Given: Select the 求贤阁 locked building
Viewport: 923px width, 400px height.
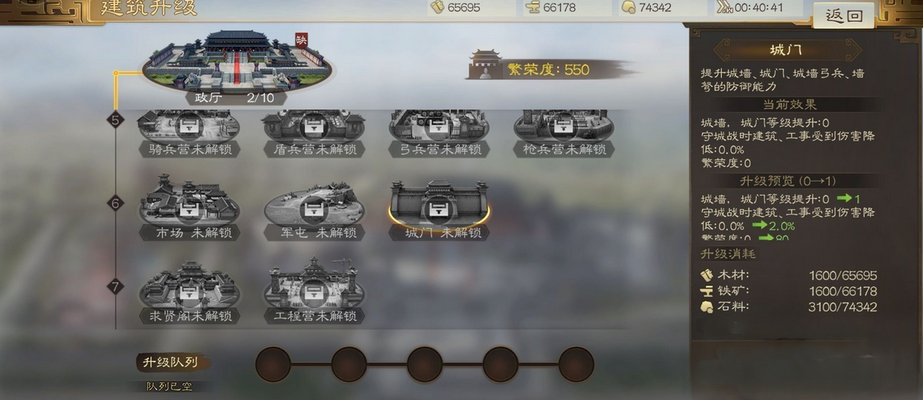Looking at the screenshot, I should click(x=188, y=292).
